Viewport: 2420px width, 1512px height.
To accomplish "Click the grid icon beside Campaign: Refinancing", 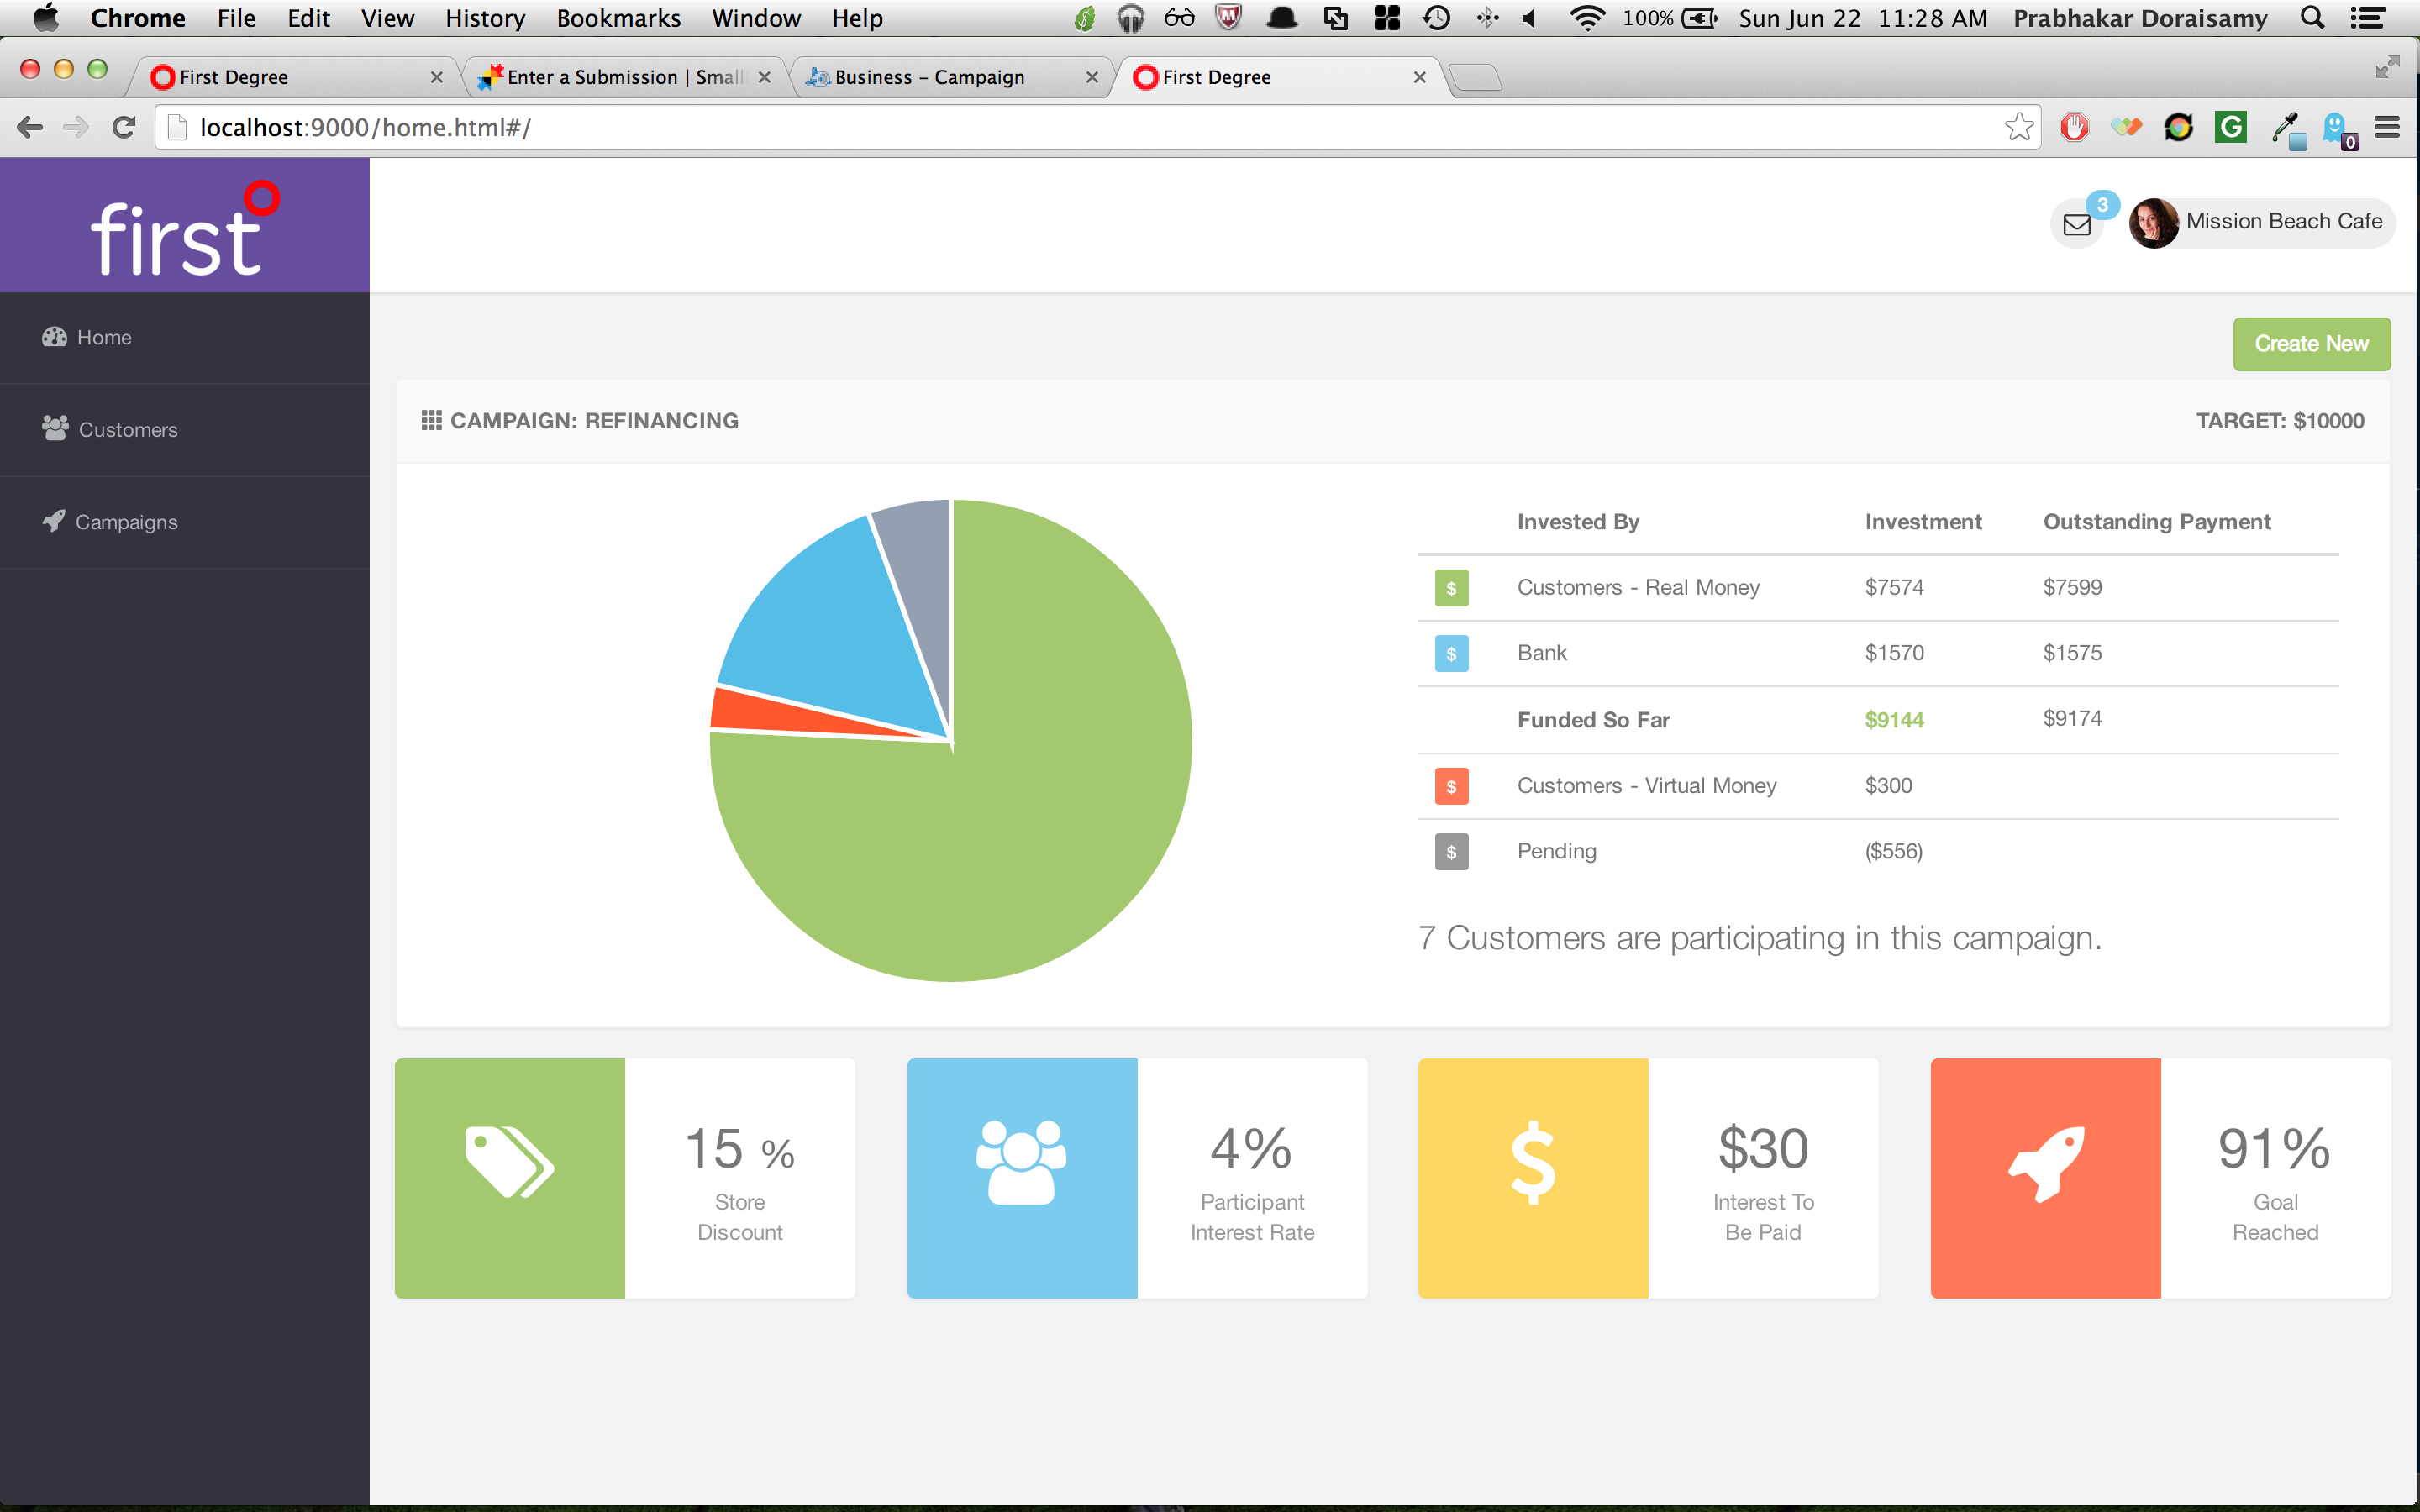I will [431, 420].
